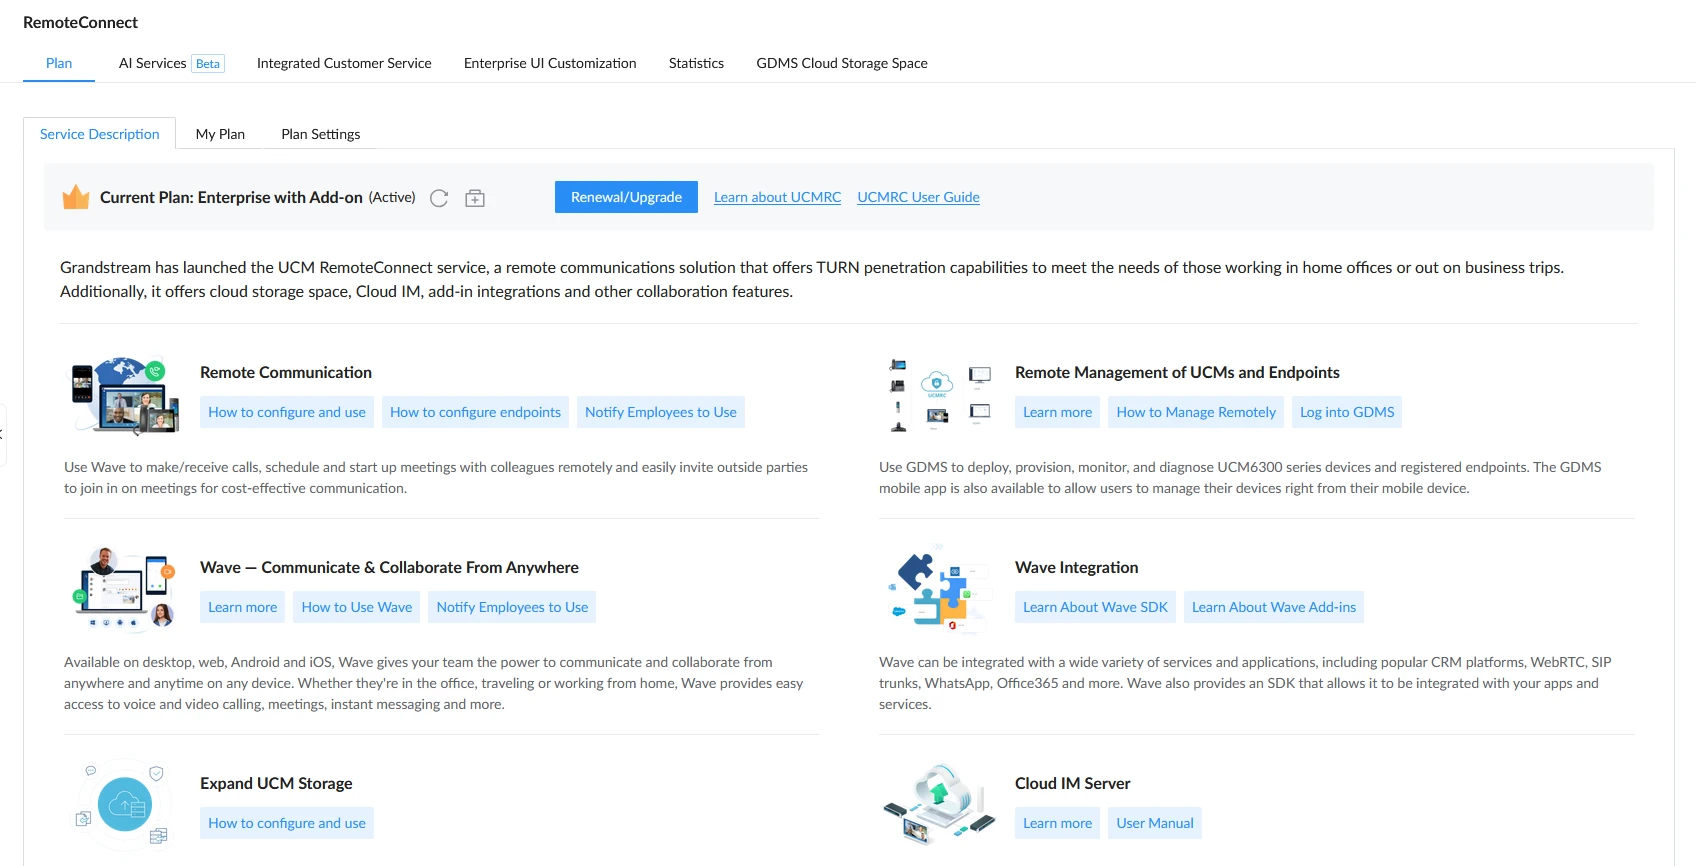Click the Wave Communicate & Collaborate illustration
Image resolution: width=1696 pixels, height=866 pixels.
point(125,588)
